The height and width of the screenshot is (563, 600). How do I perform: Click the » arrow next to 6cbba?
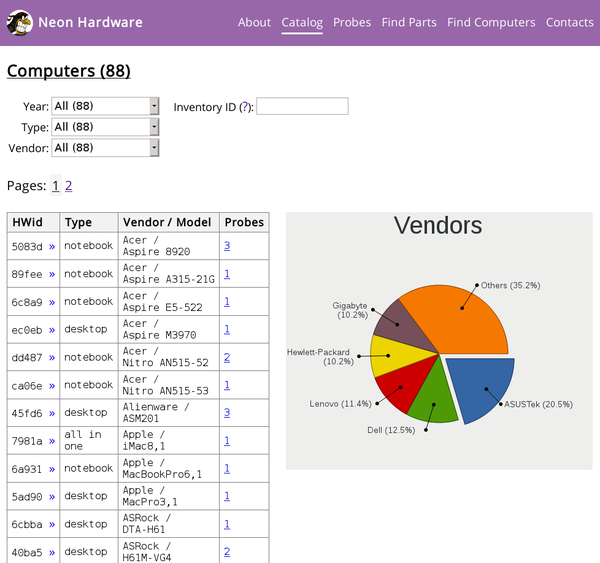tap(52, 524)
